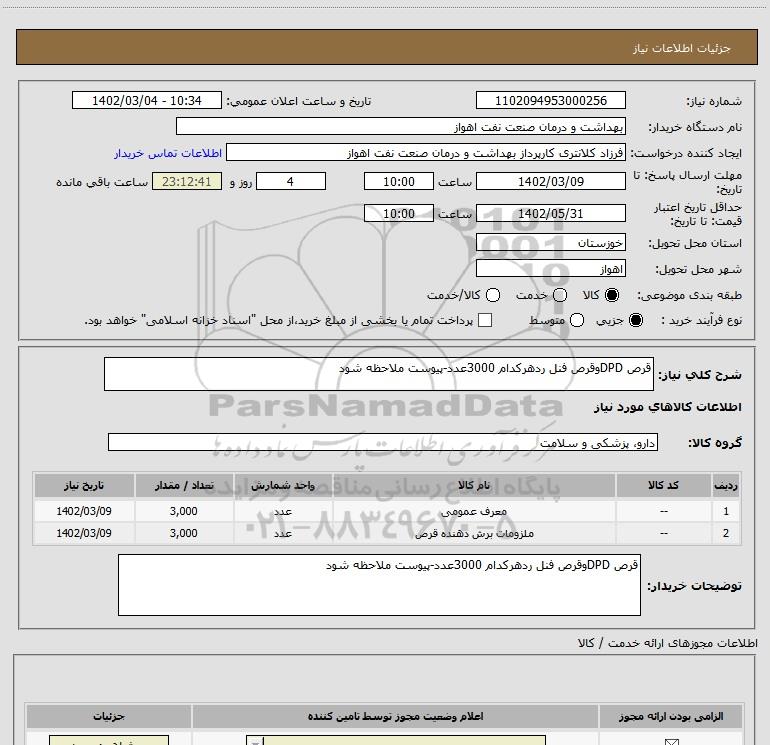Screen dimensions: 770x745
Task: Click the unit عدد in the معرف عمومی row
Action: click(283, 511)
